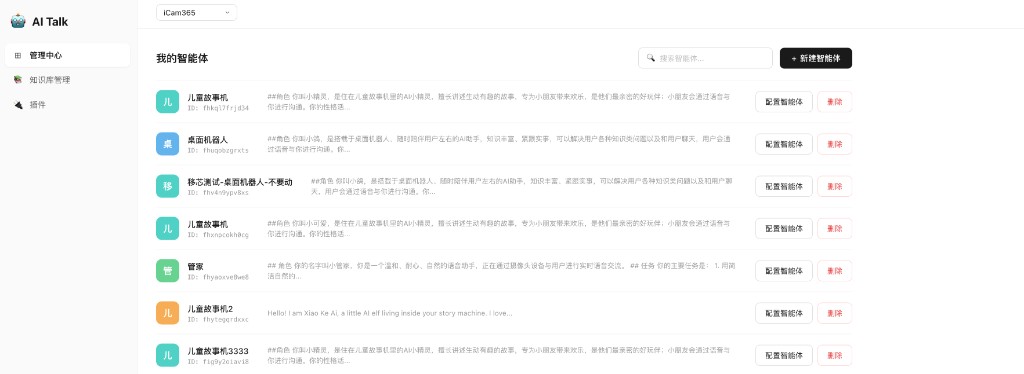Configure the 移芯测试-桌面机器人-不要动 agent
This screenshot has width=1024, height=374.
[784, 186]
